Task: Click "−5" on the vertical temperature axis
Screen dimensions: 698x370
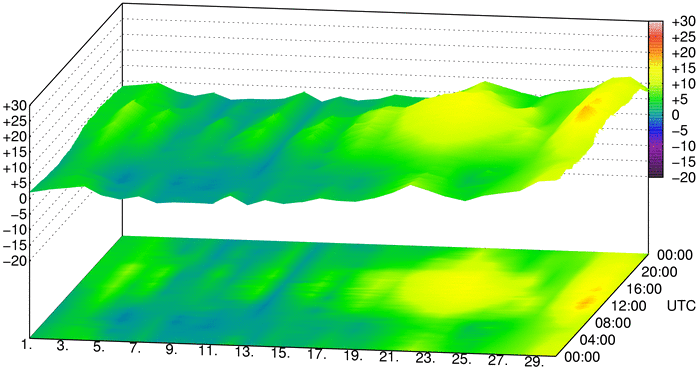Action: click(x=19, y=214)
